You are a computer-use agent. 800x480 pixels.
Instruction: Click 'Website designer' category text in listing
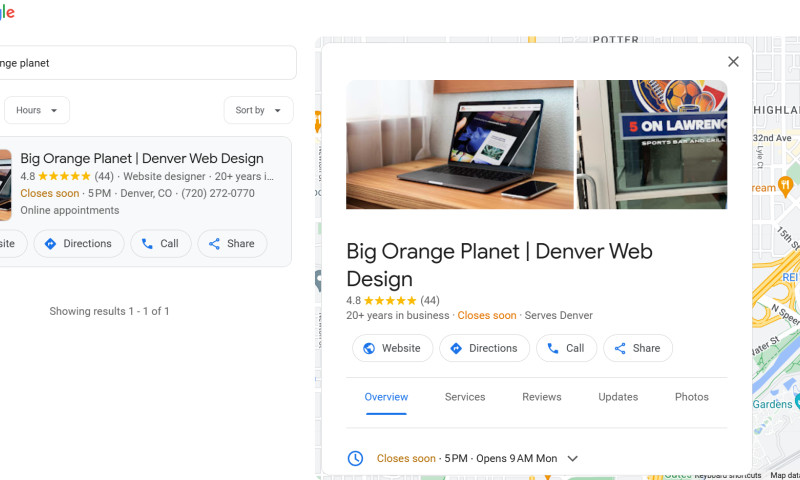click(x=164, y=176)
